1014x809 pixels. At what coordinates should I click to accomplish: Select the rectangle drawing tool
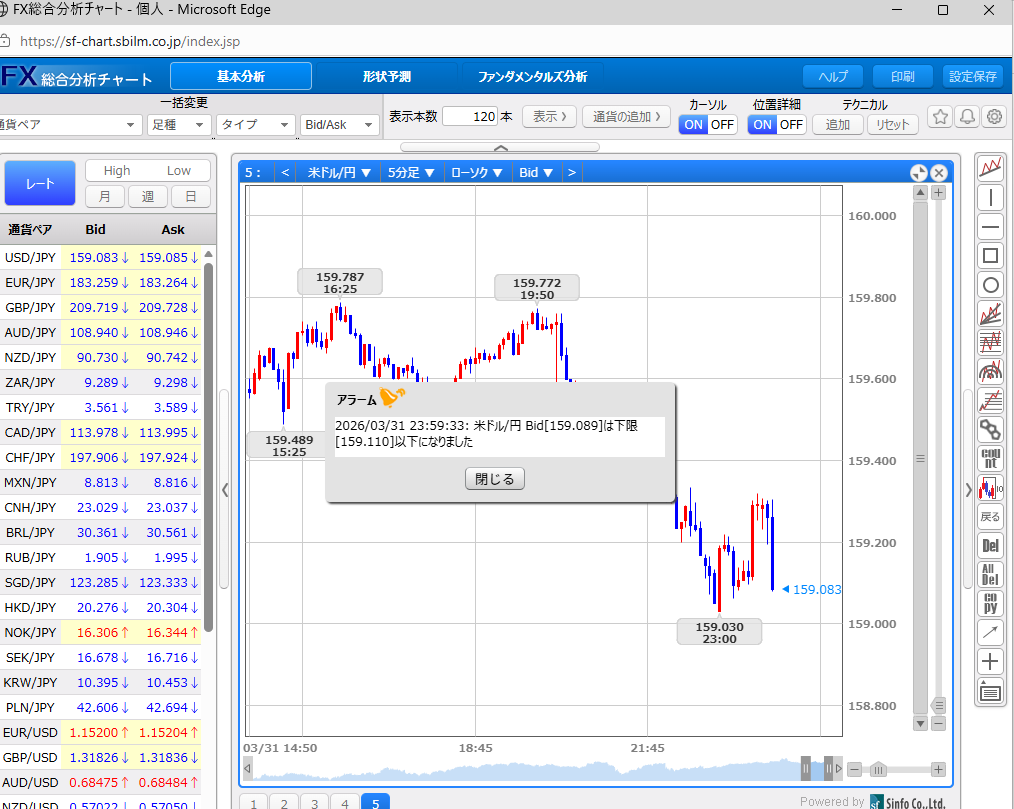pos(990,255)
